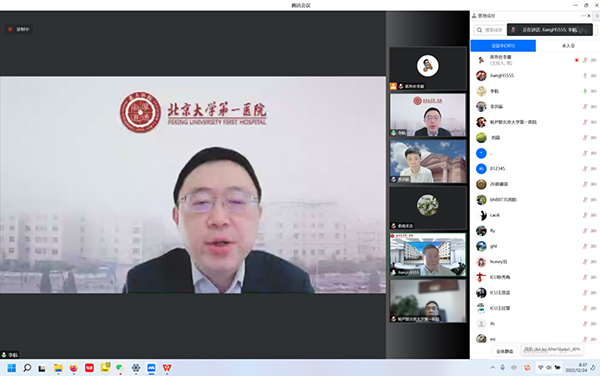Image resolution: width=600 pixels, height=376 pixels.
Task: Click avatar of member honey
Action: (481, 262)
